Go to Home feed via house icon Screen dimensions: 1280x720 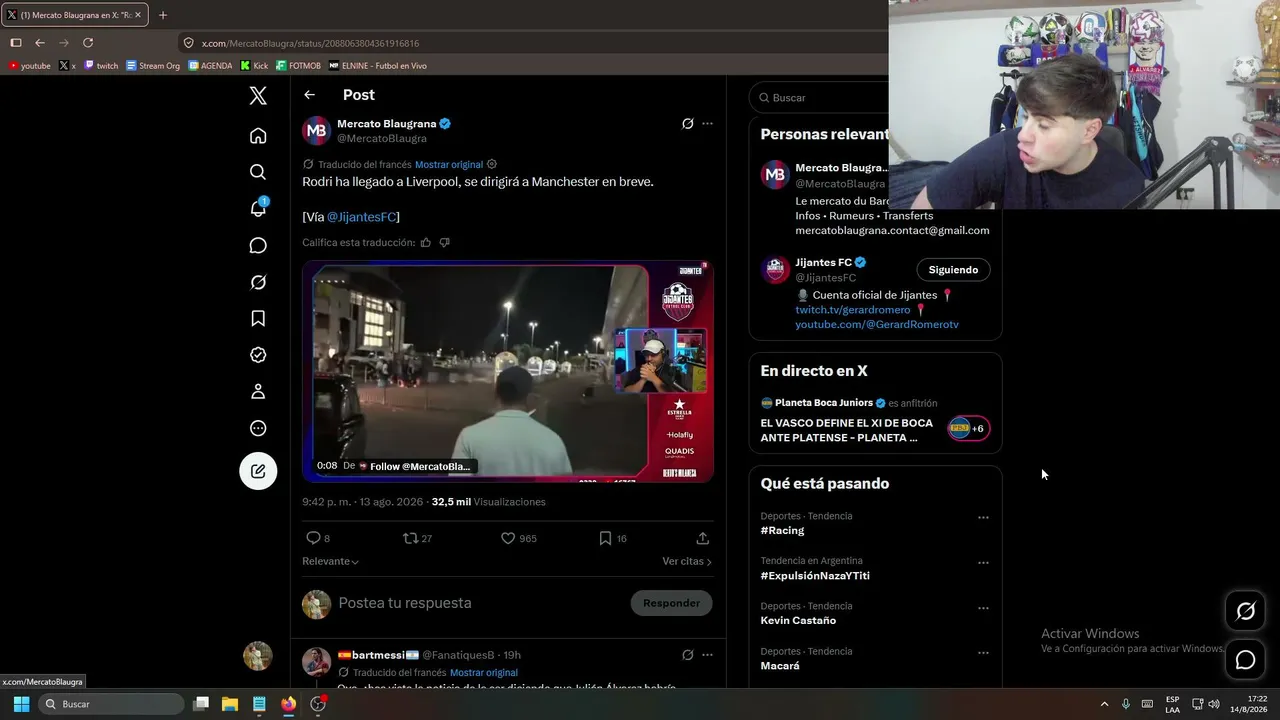coord(258,136)
